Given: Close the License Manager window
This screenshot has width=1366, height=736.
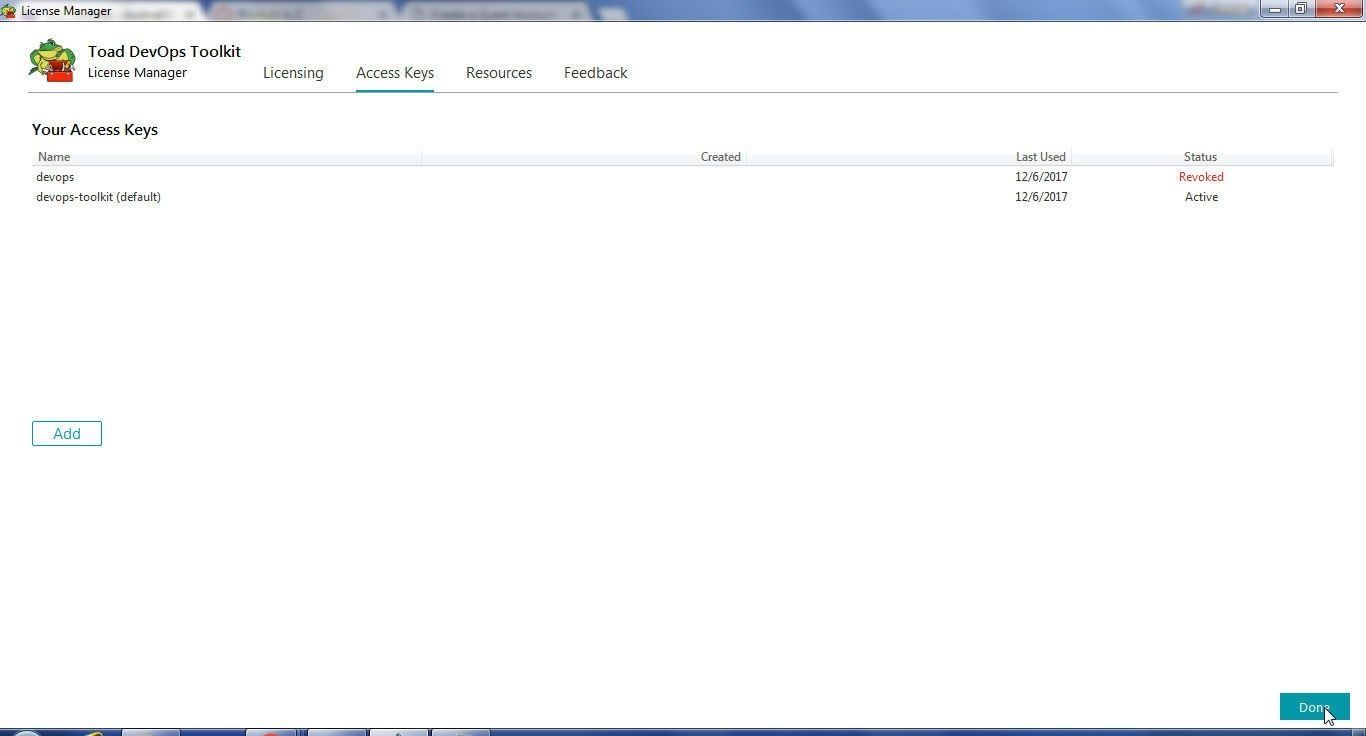Looking at the screenshot, I should coord(1339,9).
